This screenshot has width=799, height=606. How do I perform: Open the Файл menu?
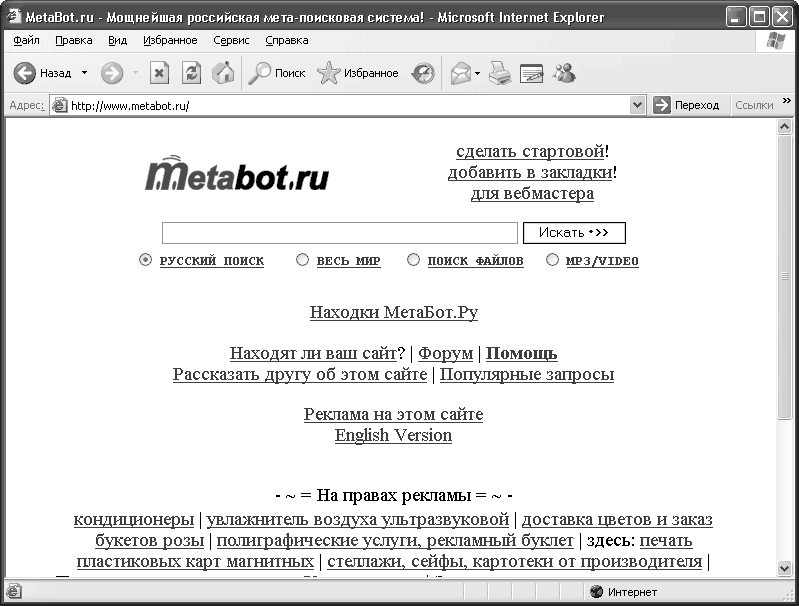(x=26, y=40)
